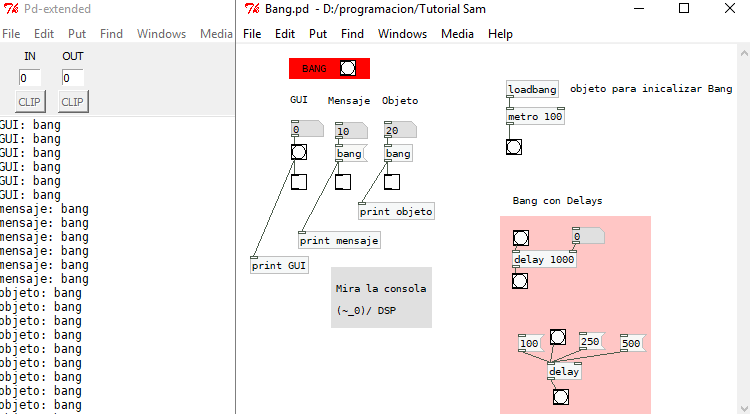Click the first 'mensaje: bang' console line
750x414 pixels.
coord(44,209)
